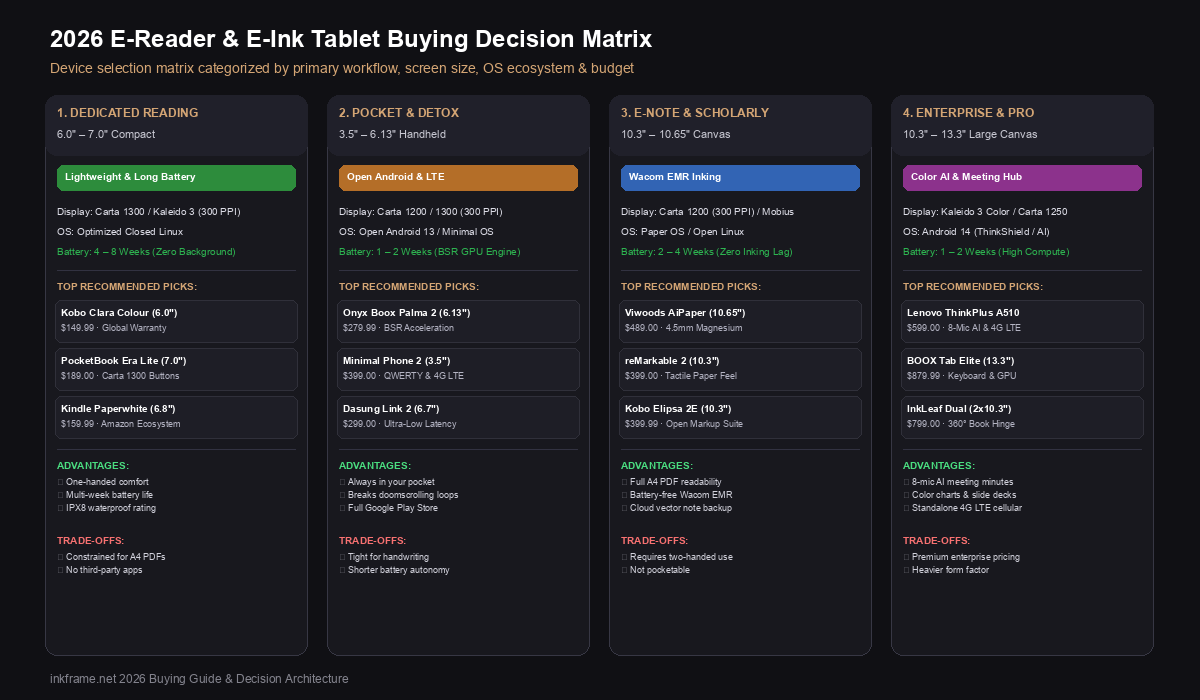Open the Kobo Elipsa 2E card
This screenshot has width=1200, height=700.
(740, 417)
